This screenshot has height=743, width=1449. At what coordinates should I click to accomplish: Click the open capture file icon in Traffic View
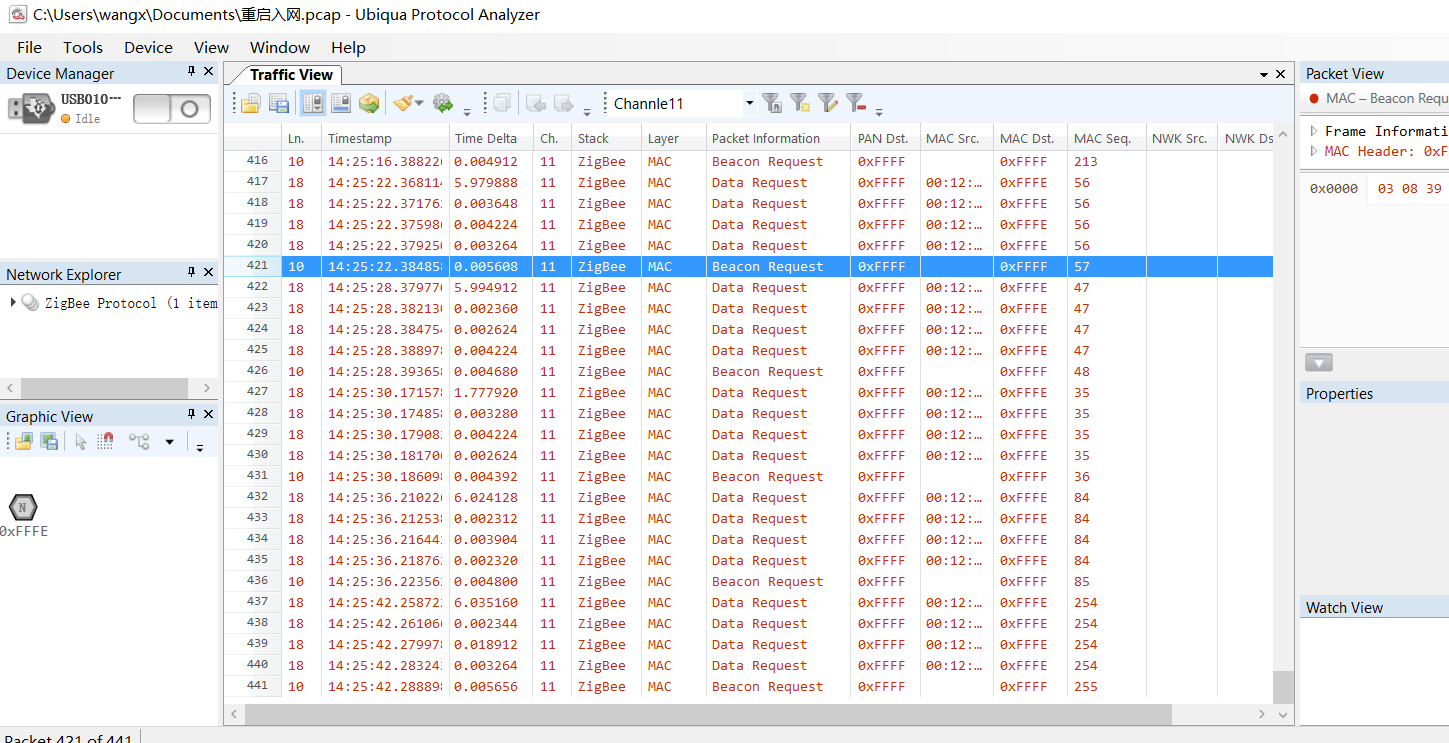[250, 103]
